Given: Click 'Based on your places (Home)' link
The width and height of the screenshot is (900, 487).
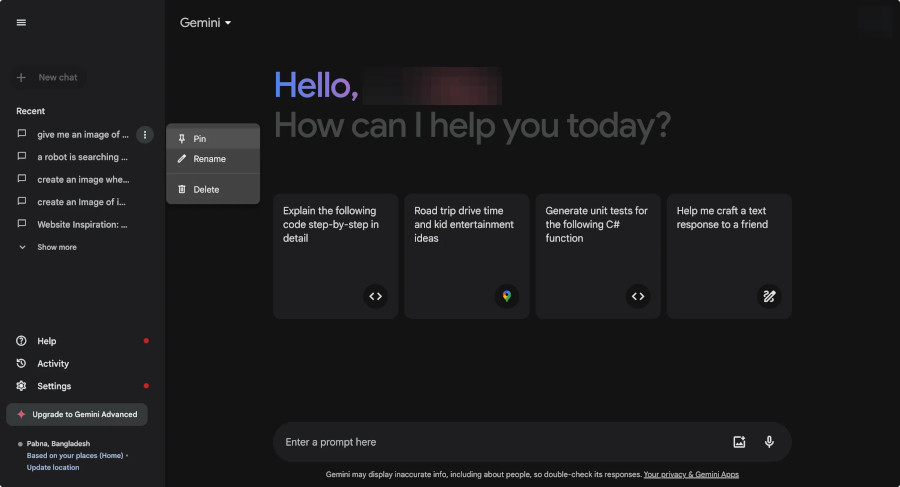Looking at the screenshot, I should (75, 455).
